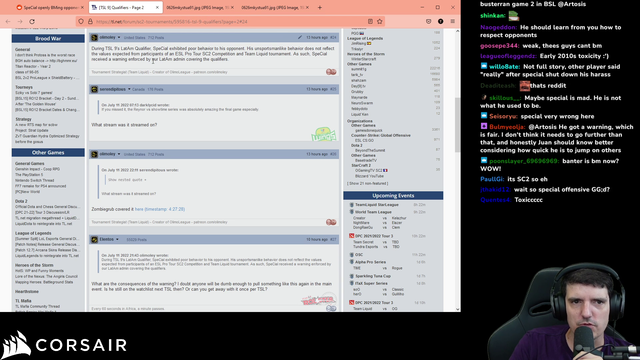This screenshot has height=360, width=640.
Task: Click olimoley's avatar icon on post #24
Action: click(x=94, y=38)
